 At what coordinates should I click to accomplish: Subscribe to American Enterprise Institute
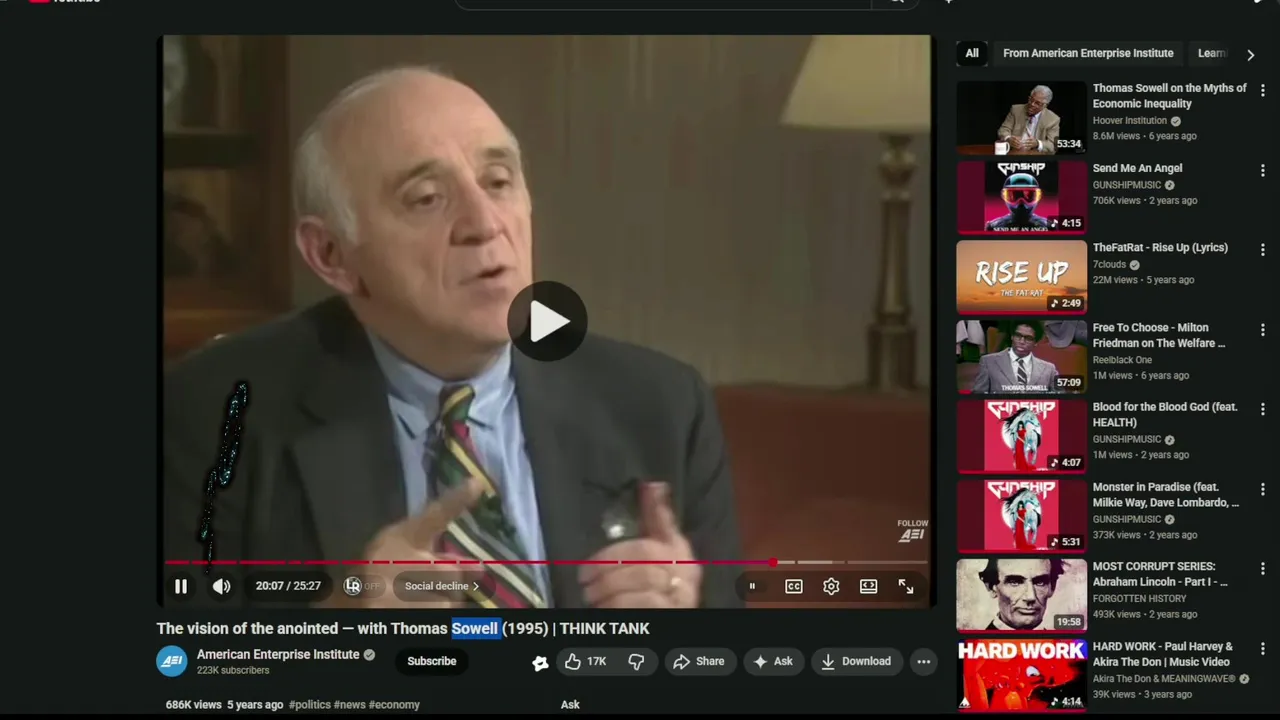tap(432, 661)
